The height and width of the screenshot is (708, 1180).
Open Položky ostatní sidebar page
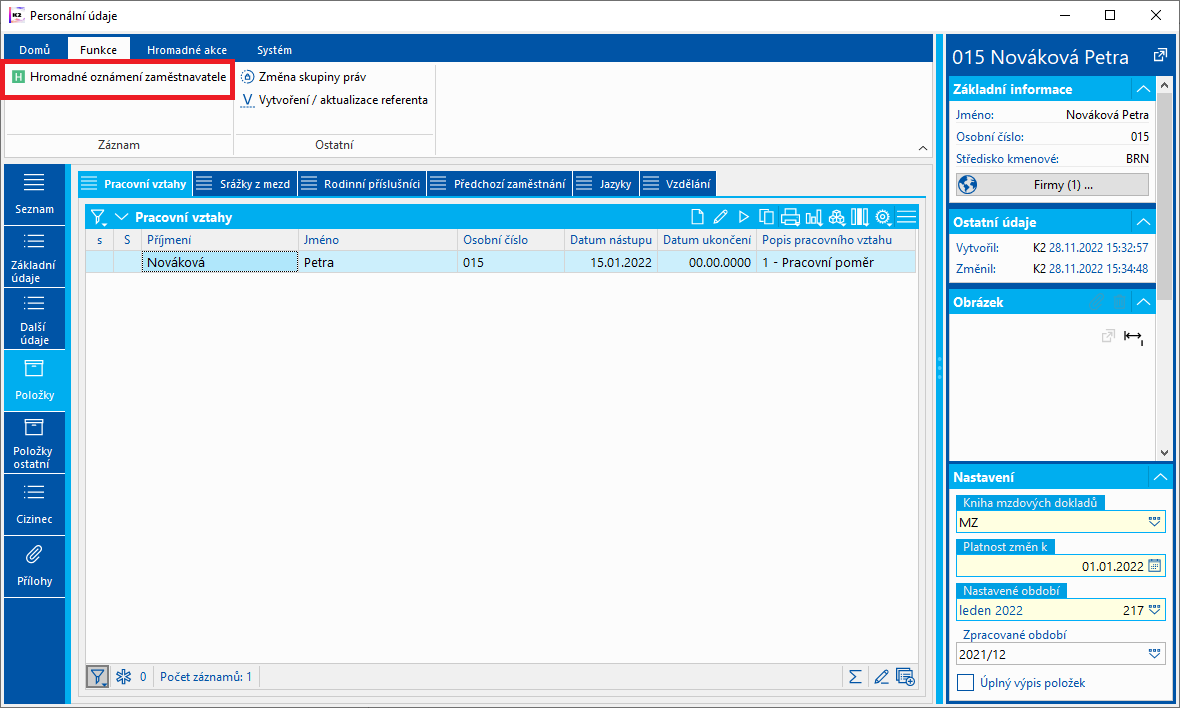(35, 443)
